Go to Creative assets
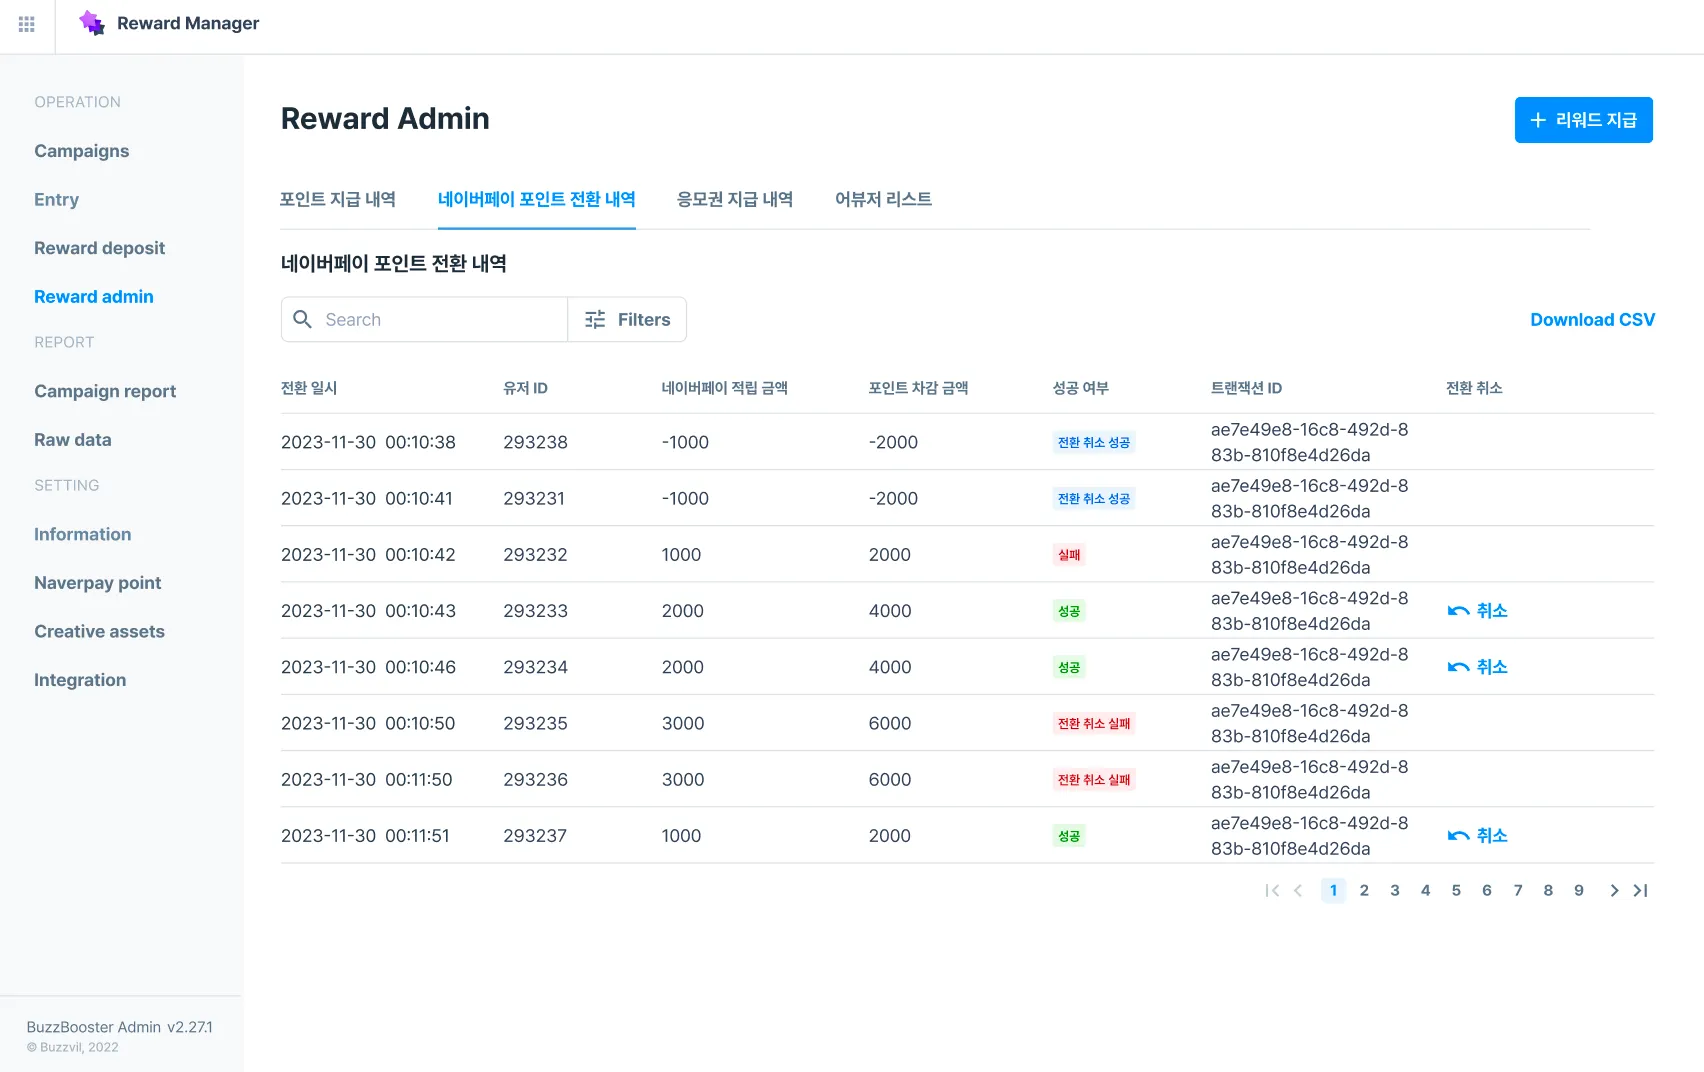Screen dimensions: 1704x1072 pos(99,631)
